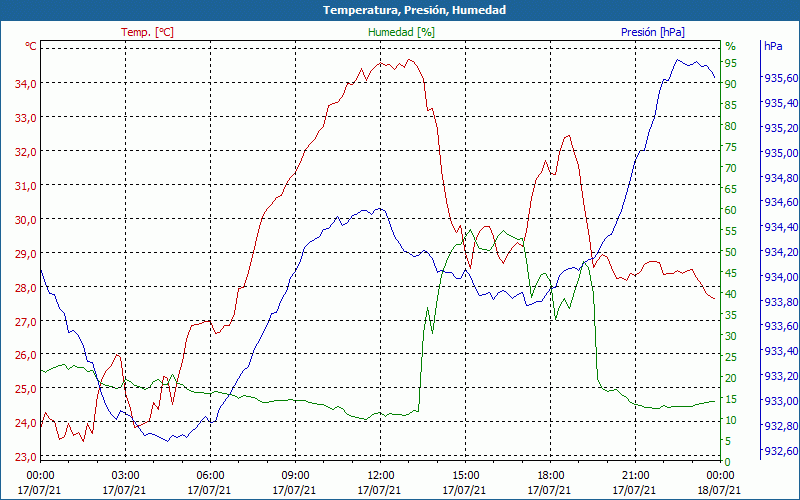This screenshot has width=800, height=500.
Task: Click temperature axis value "34,0"
Action: tap(25, 84)
